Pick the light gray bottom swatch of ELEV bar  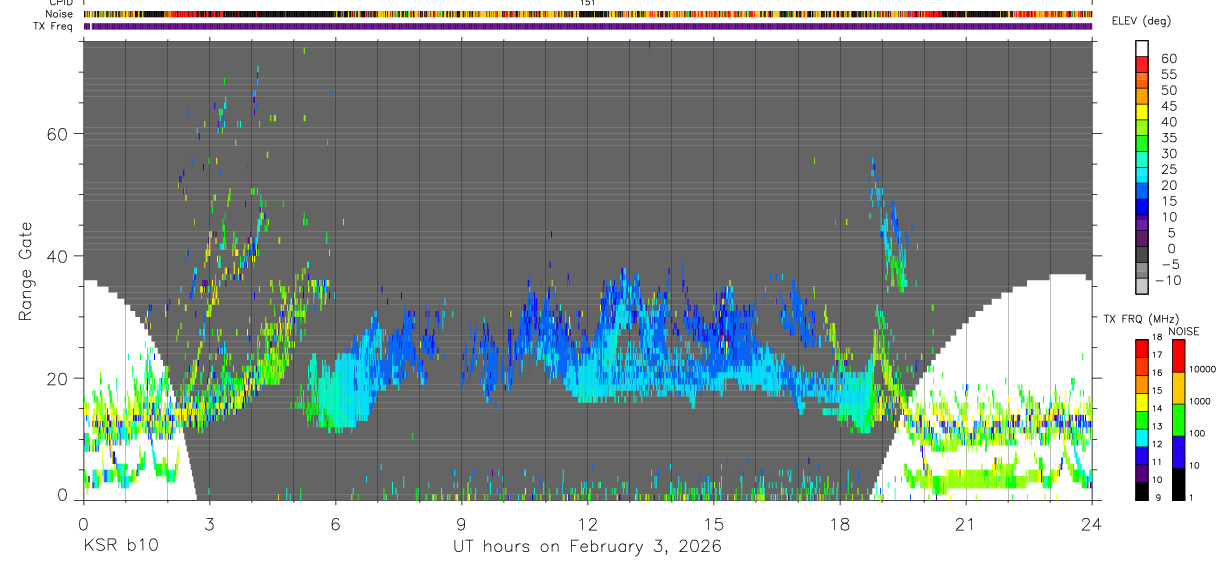pos(1142,287)
